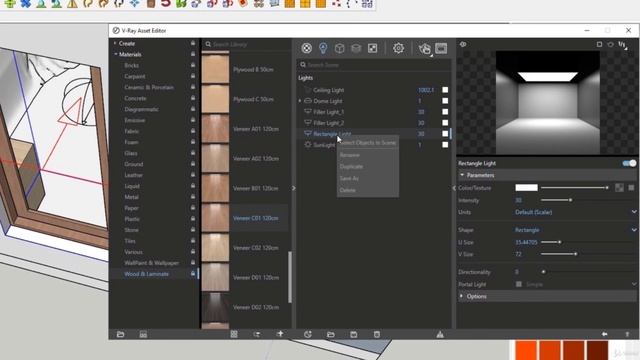Choose Delete from the context menu
Screen dimensions: 640x360
pyautogui.click(x=367, y=190)
